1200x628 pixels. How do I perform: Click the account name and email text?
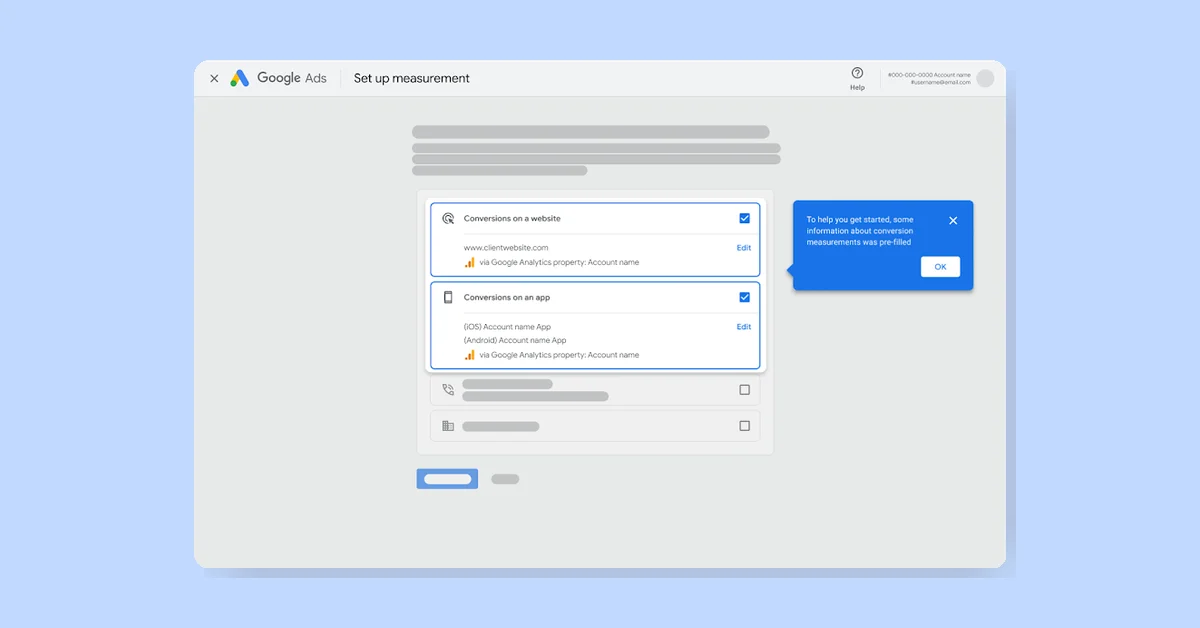tap(929, 78)
